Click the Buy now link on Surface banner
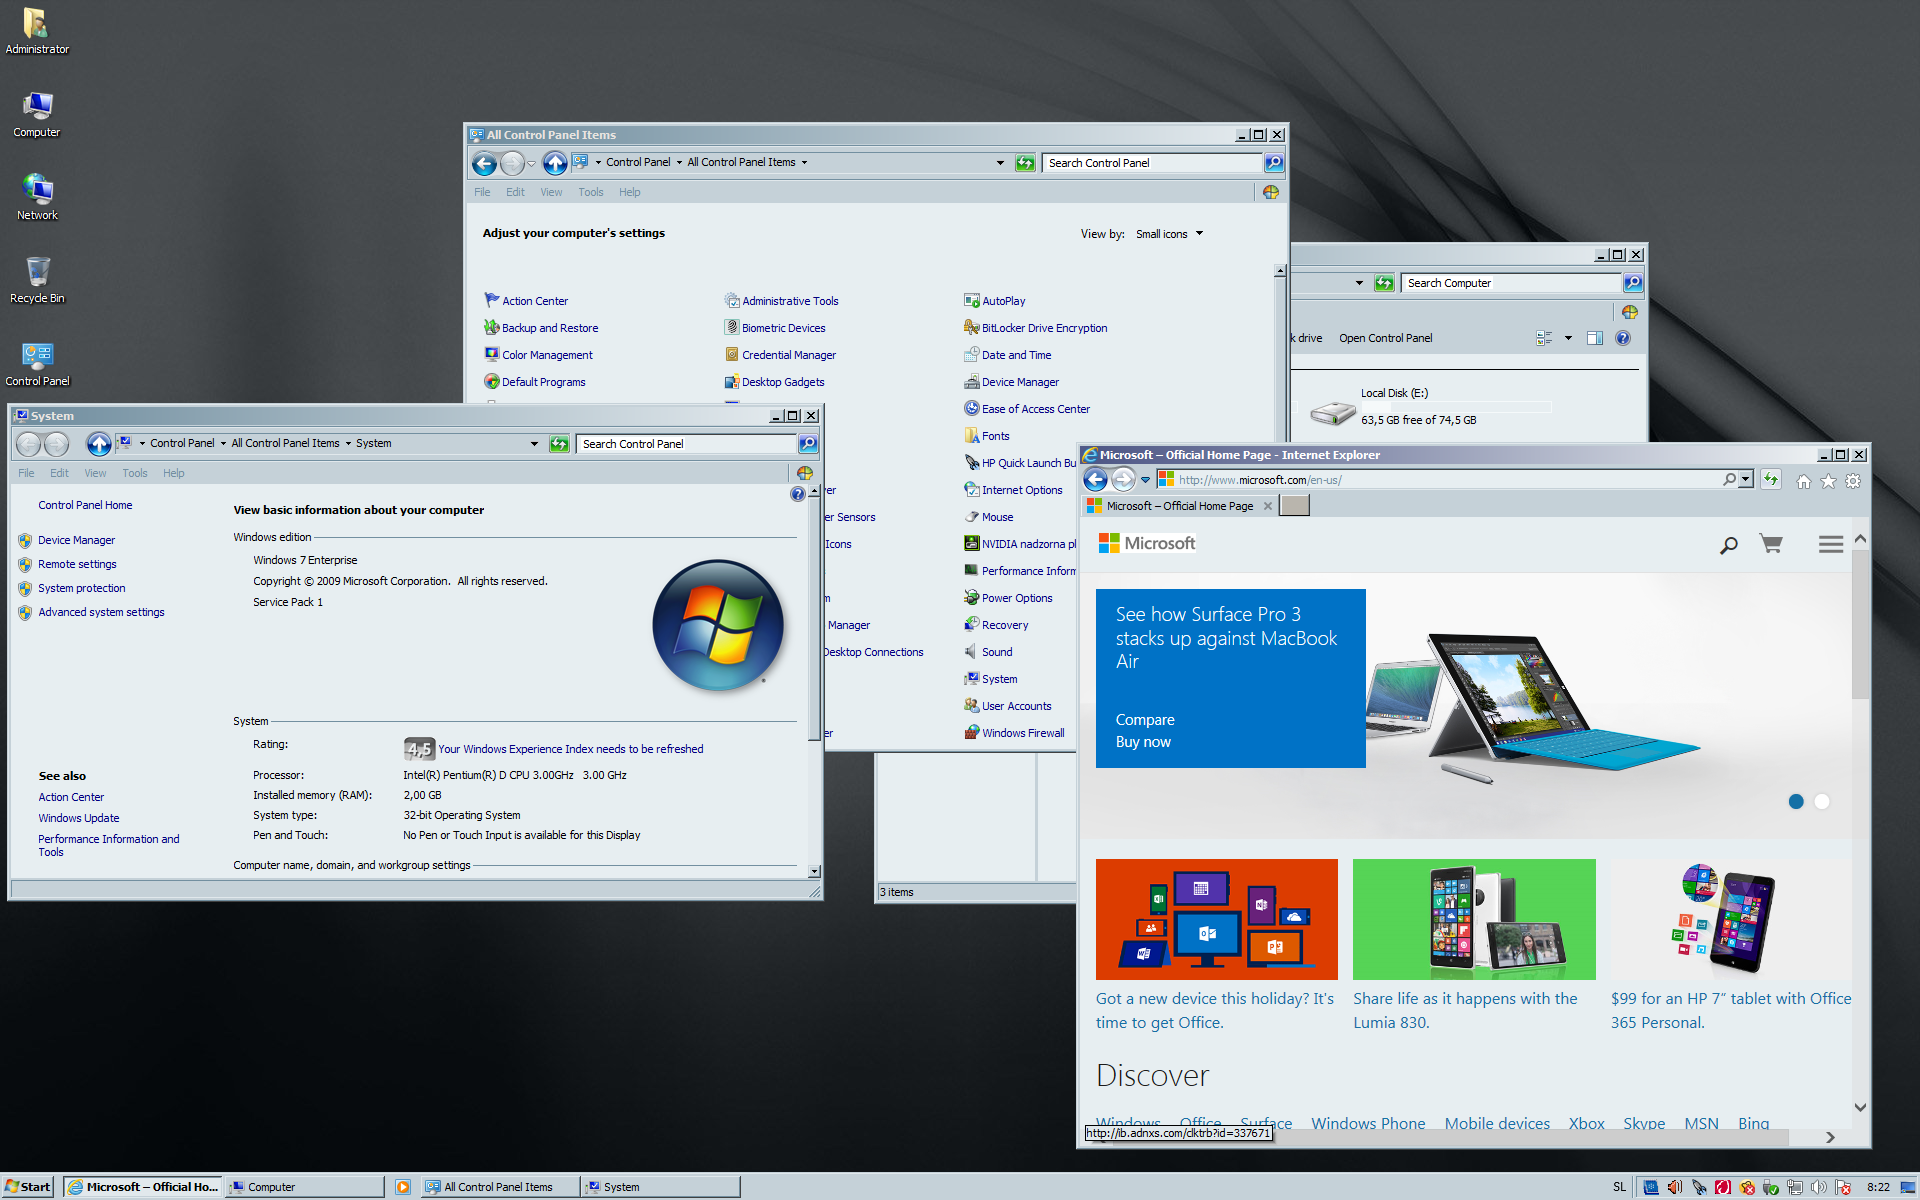This screenshot has height=1200, width=1920. (x=1143, y=742)
